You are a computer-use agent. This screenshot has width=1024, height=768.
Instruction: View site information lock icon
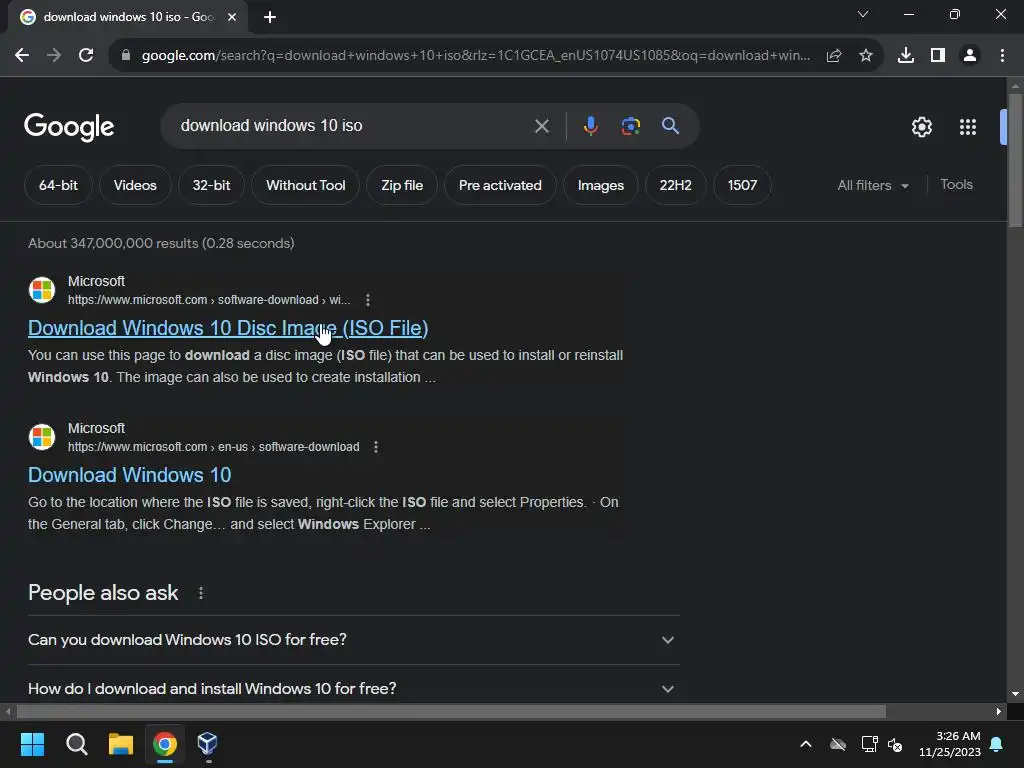126,56
